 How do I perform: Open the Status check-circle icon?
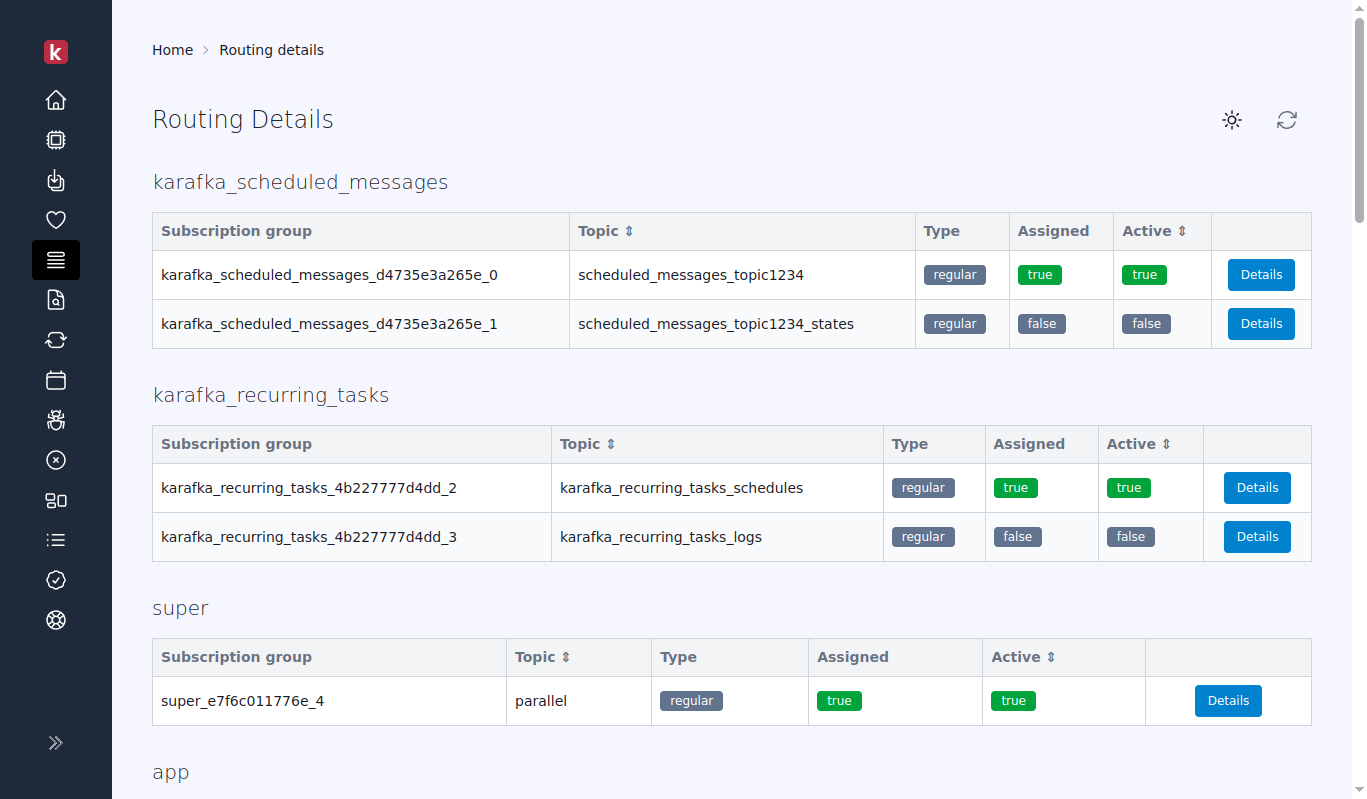56,580
